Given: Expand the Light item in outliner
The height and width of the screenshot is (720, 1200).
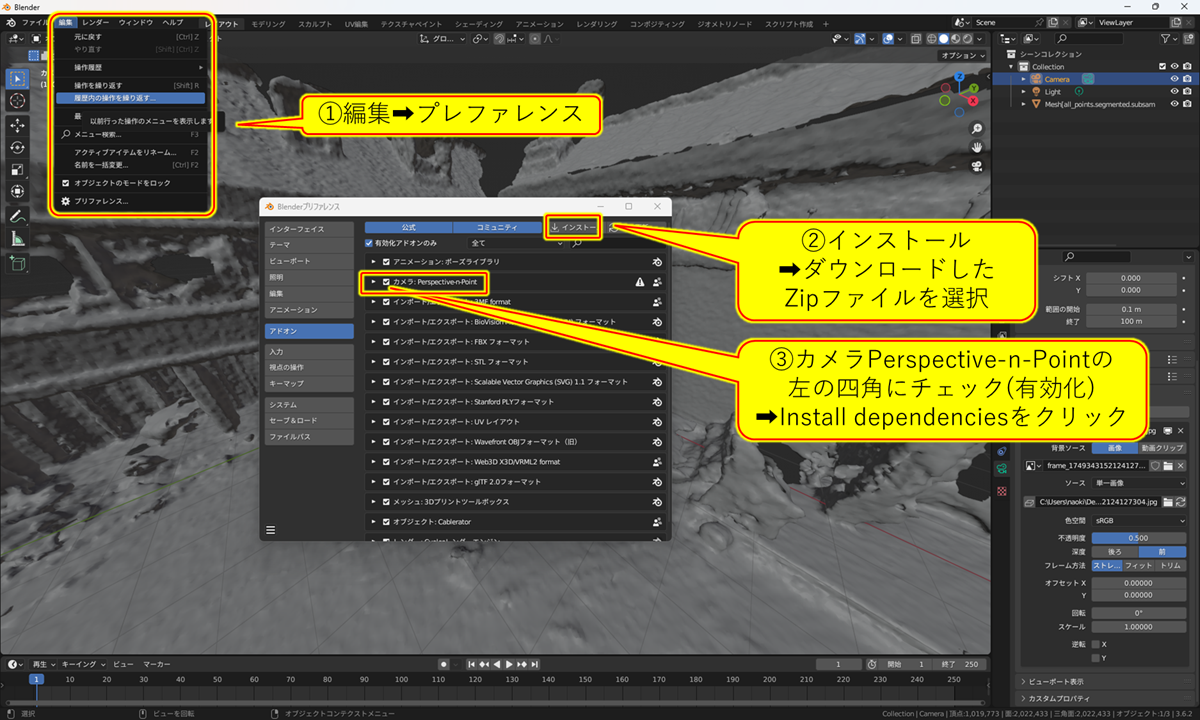Looking at the screenshot, I should point(1023,91).
